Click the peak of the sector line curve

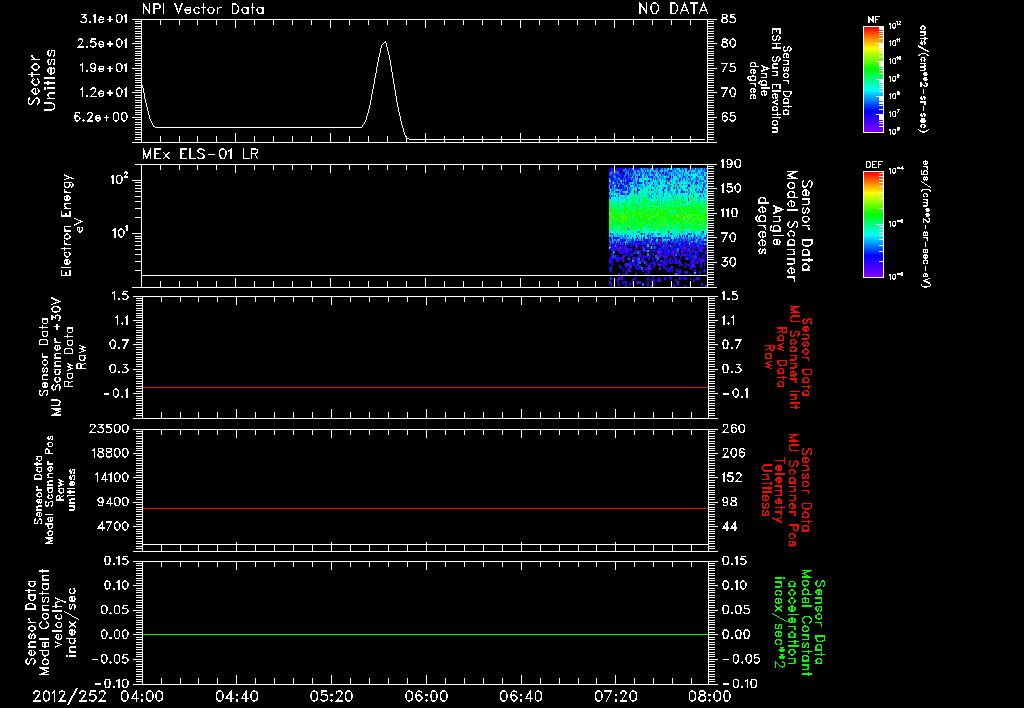click(385, 42)
